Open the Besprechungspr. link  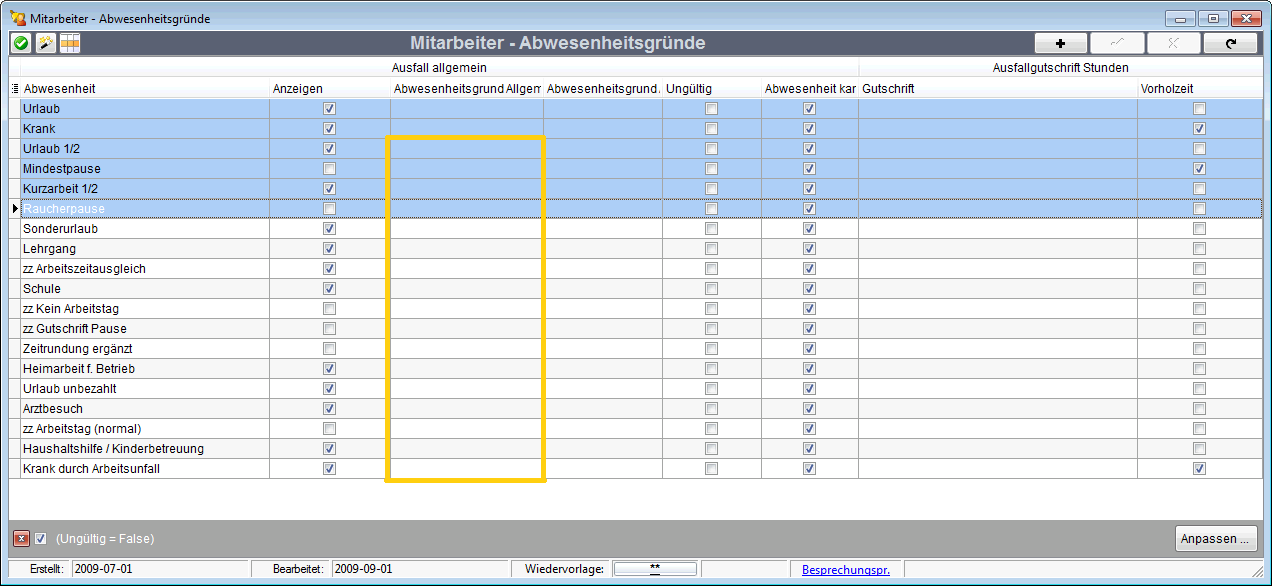[x=846, y=569]
